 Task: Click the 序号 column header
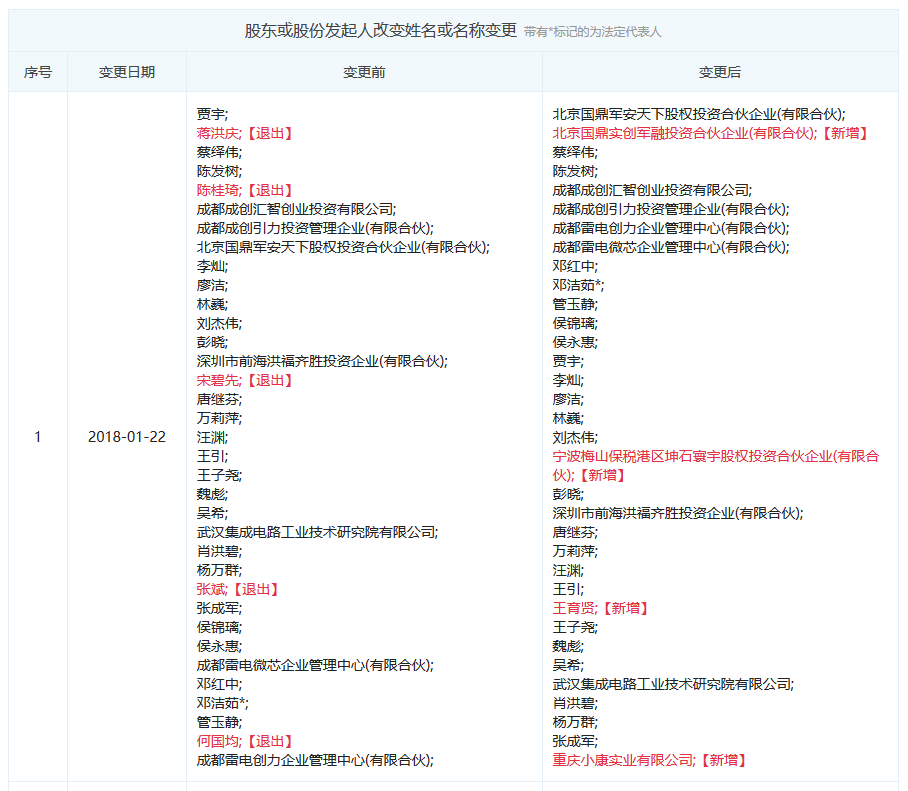(38, 72)
